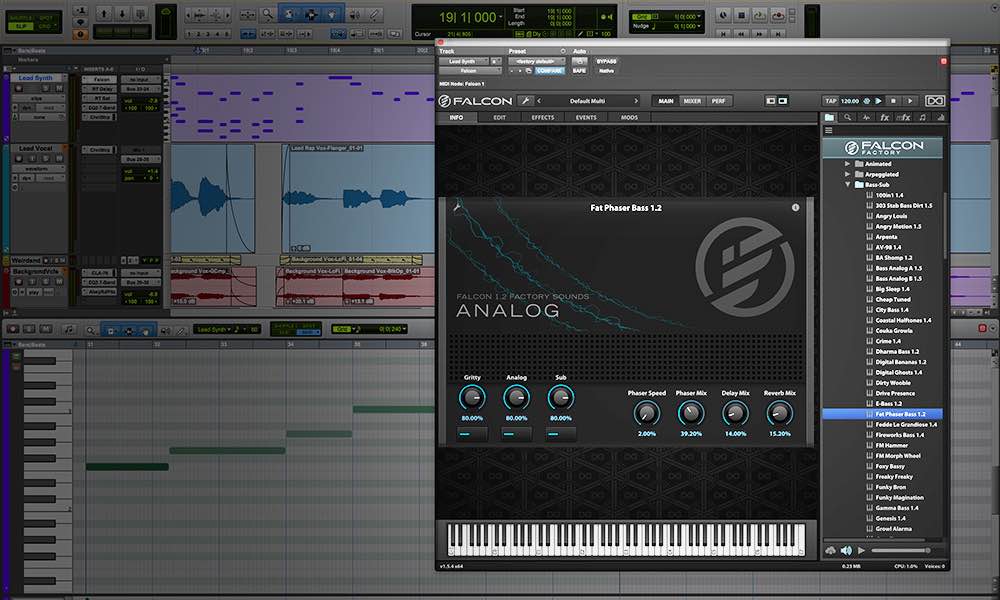Open the Lead Synth track selector dropdown
Image resolution: width=1000 pixels, height=600 pixels.
pos(464,61)
